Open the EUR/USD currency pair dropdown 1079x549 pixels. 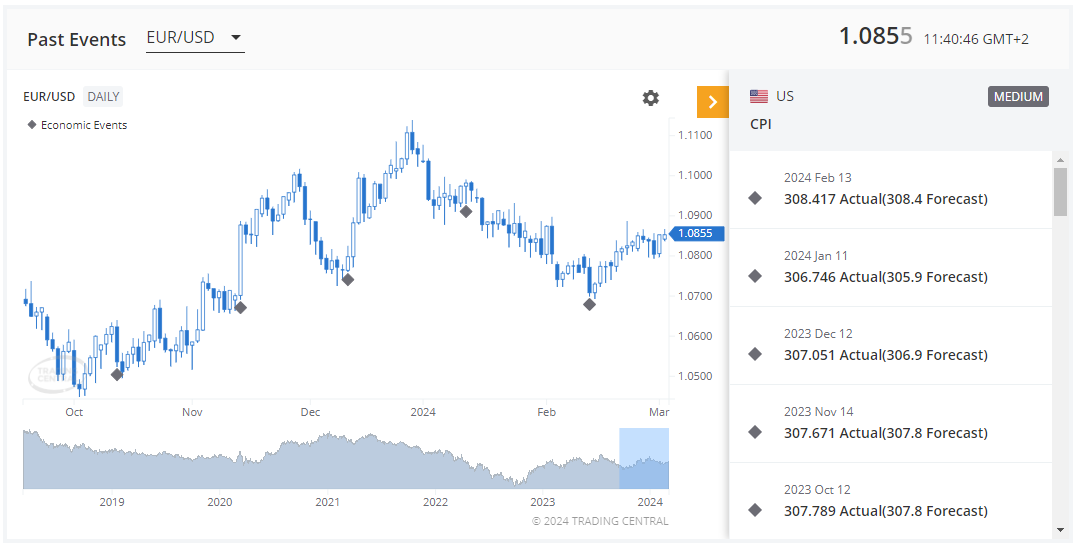pos(195,38)
